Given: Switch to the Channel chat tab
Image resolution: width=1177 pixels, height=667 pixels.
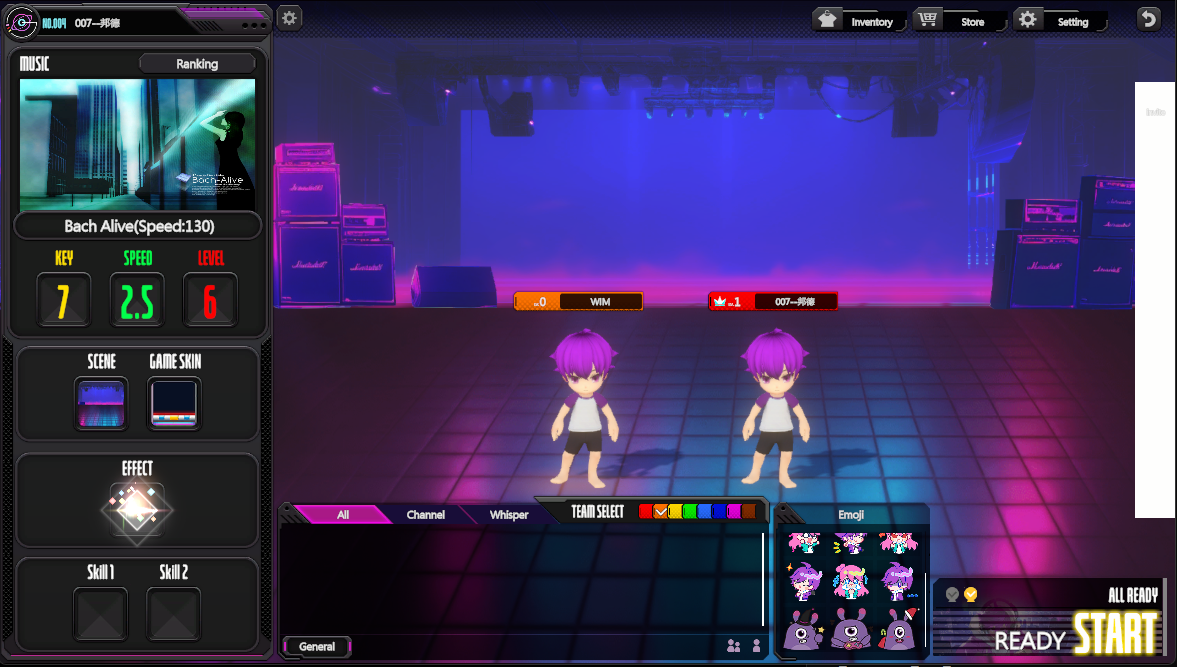Looking at the screenshot, I should point(425,514).
